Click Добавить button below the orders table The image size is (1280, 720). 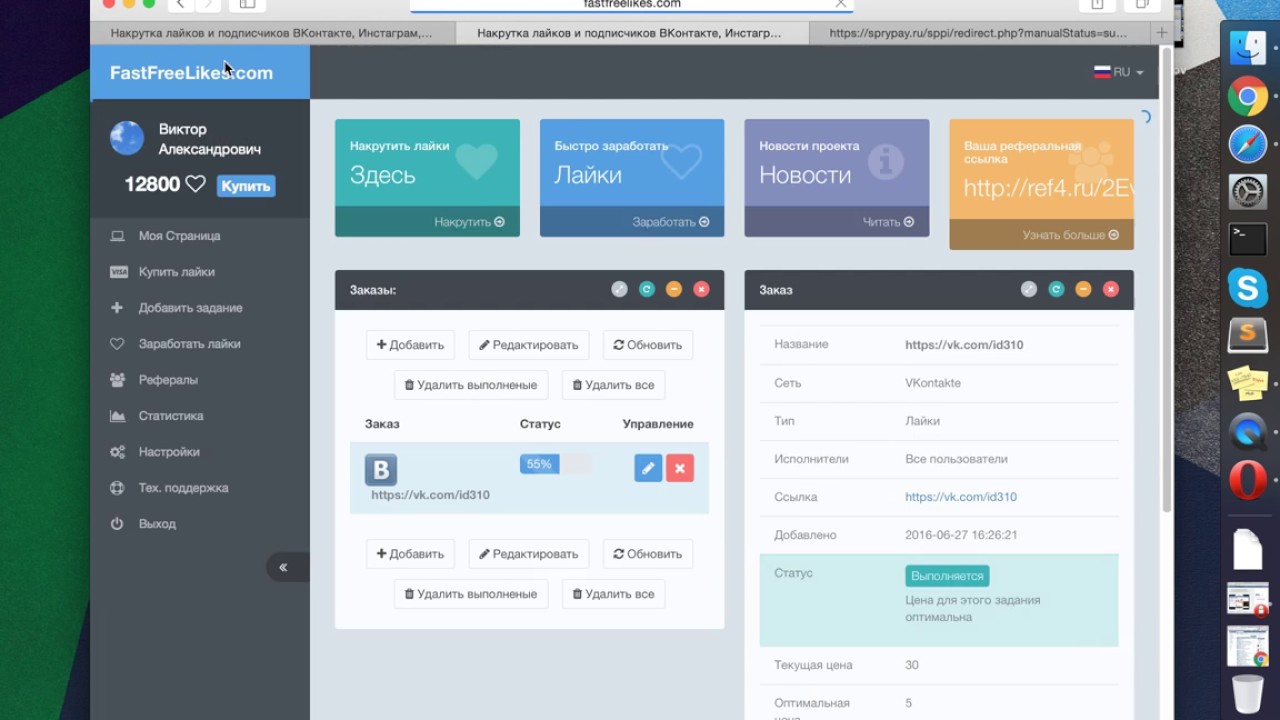tap(410, 554)
